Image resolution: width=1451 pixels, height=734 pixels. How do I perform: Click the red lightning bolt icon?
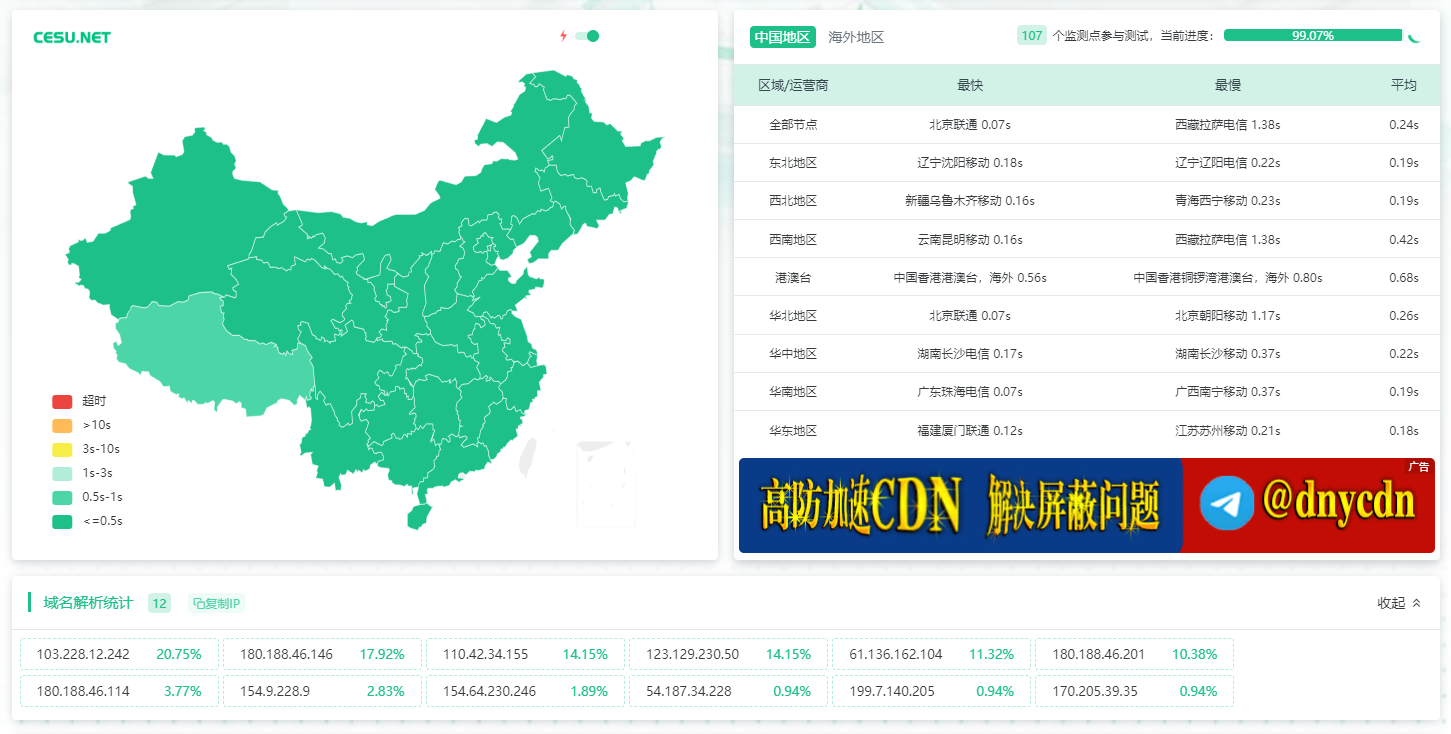(563, 36)
